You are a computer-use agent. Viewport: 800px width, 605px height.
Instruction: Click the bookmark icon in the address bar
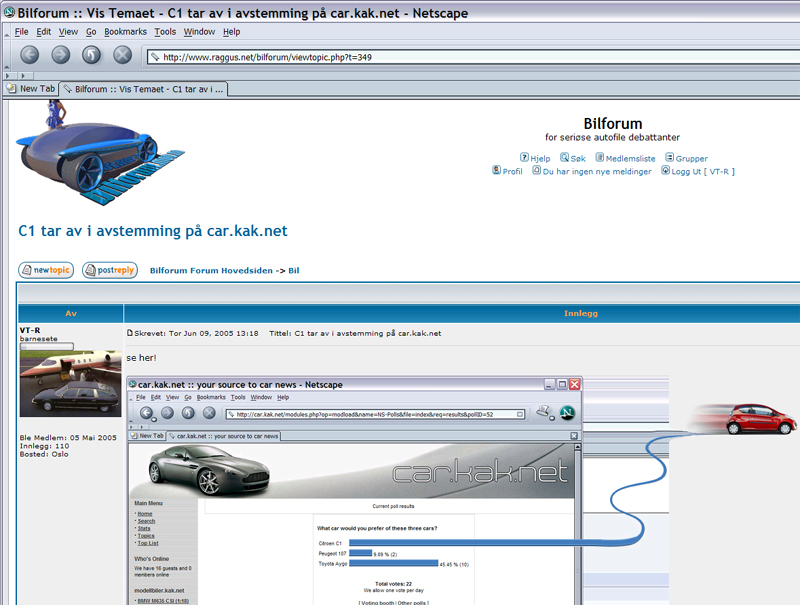[x=155, y=57]
